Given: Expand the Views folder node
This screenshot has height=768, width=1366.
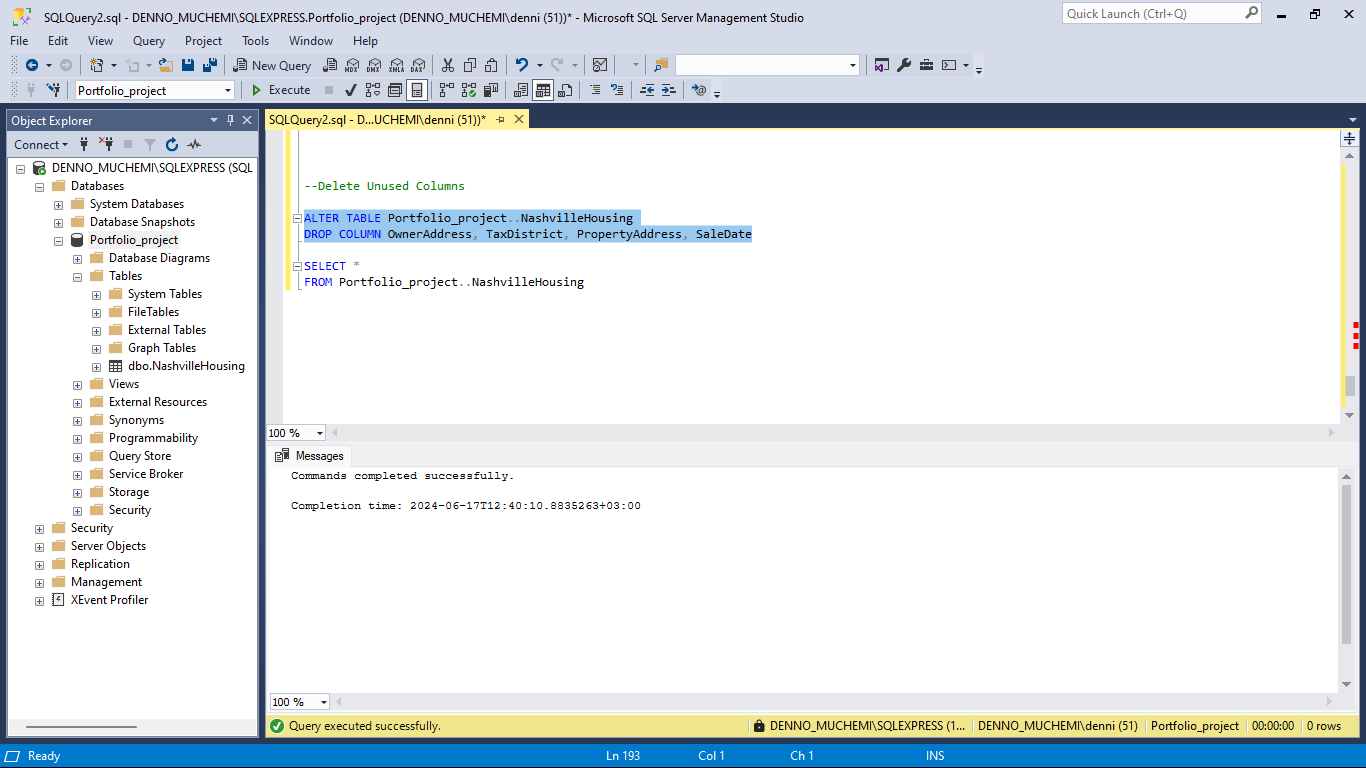Looking at the screenshot, I should click(x=77, y=384).
